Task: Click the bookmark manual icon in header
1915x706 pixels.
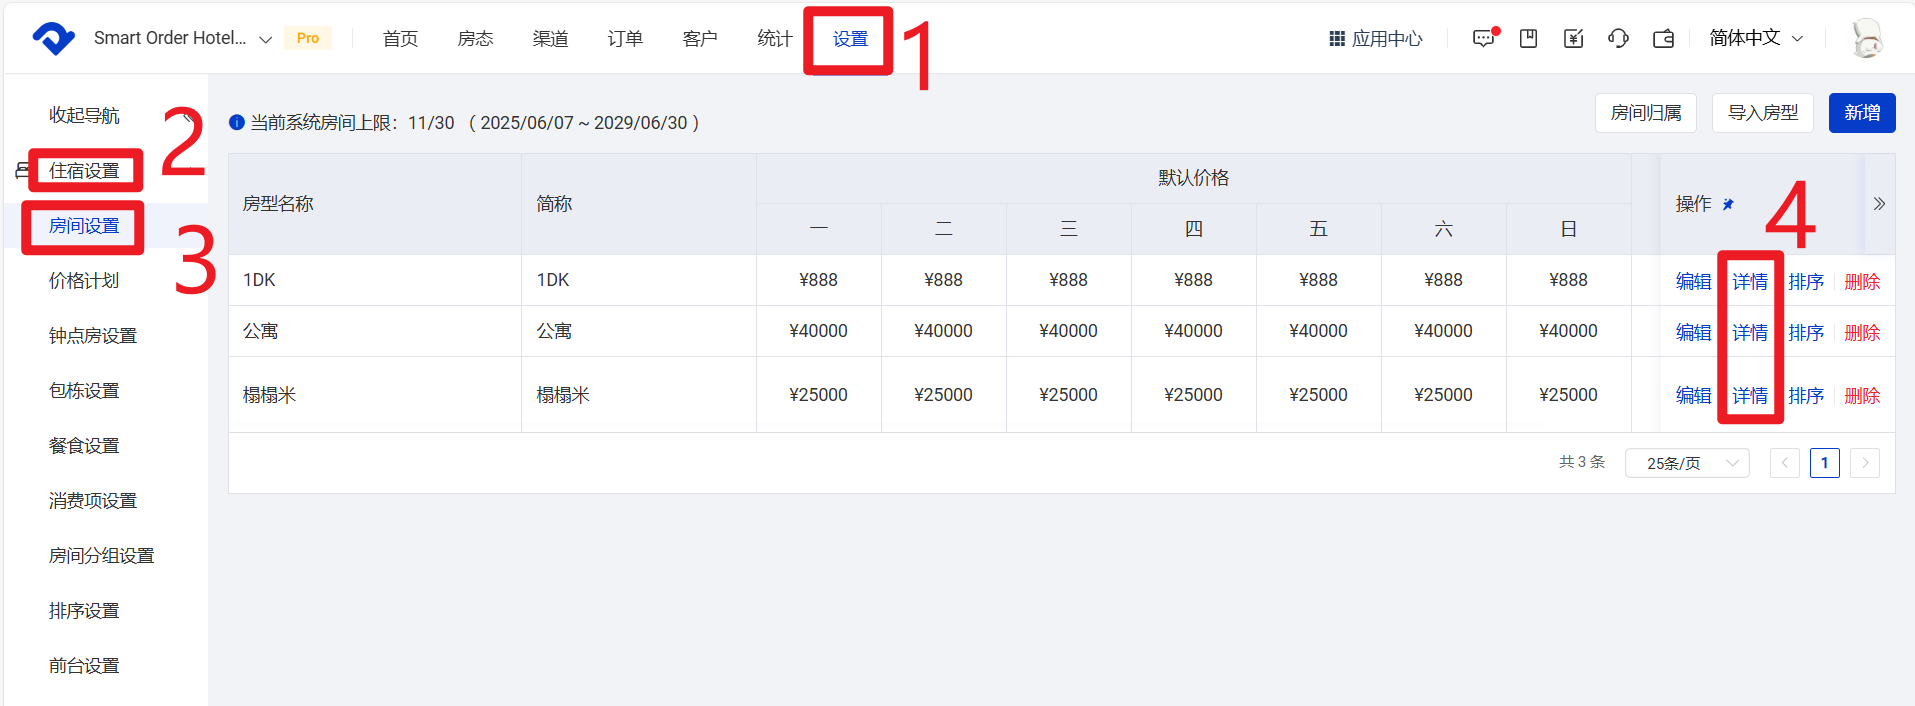Action: [1528, 39]
